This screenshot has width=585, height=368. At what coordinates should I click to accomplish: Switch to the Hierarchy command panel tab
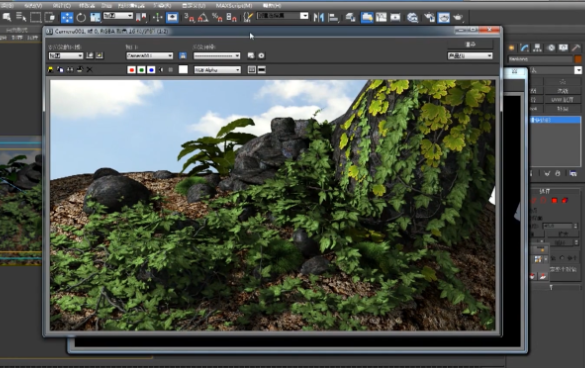537,47
